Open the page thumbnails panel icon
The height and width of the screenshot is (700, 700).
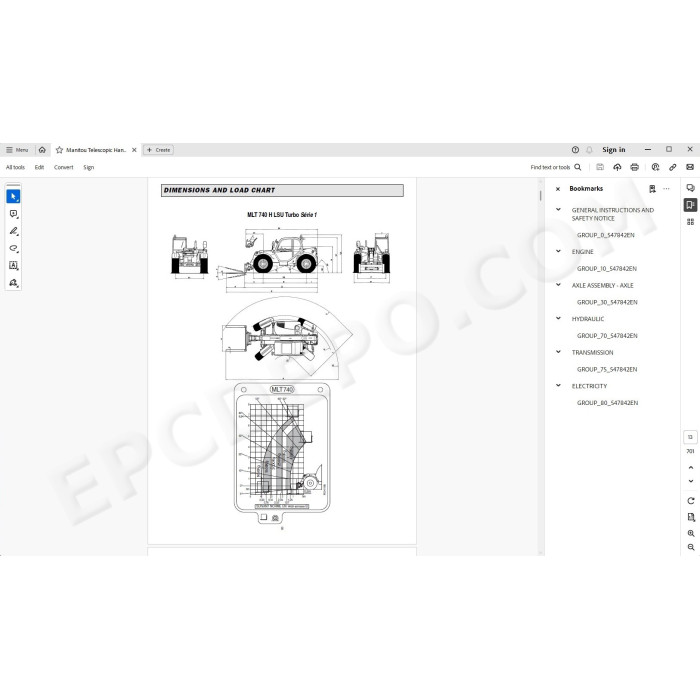tap(690, 222)
